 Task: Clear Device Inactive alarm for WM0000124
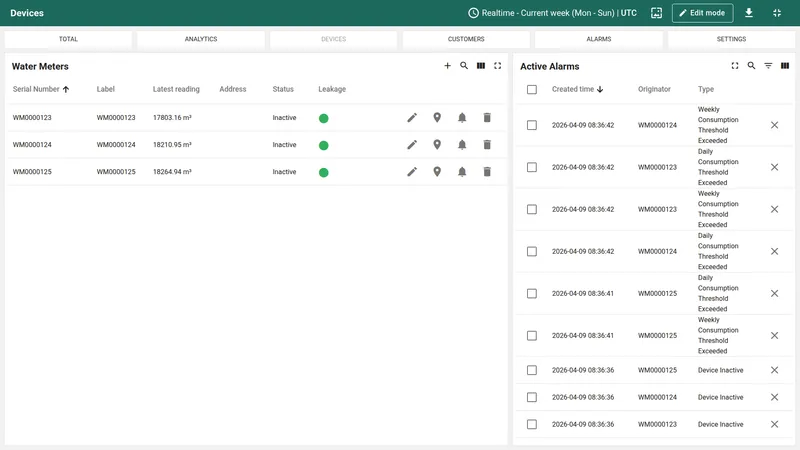click(x=774, y=397)
